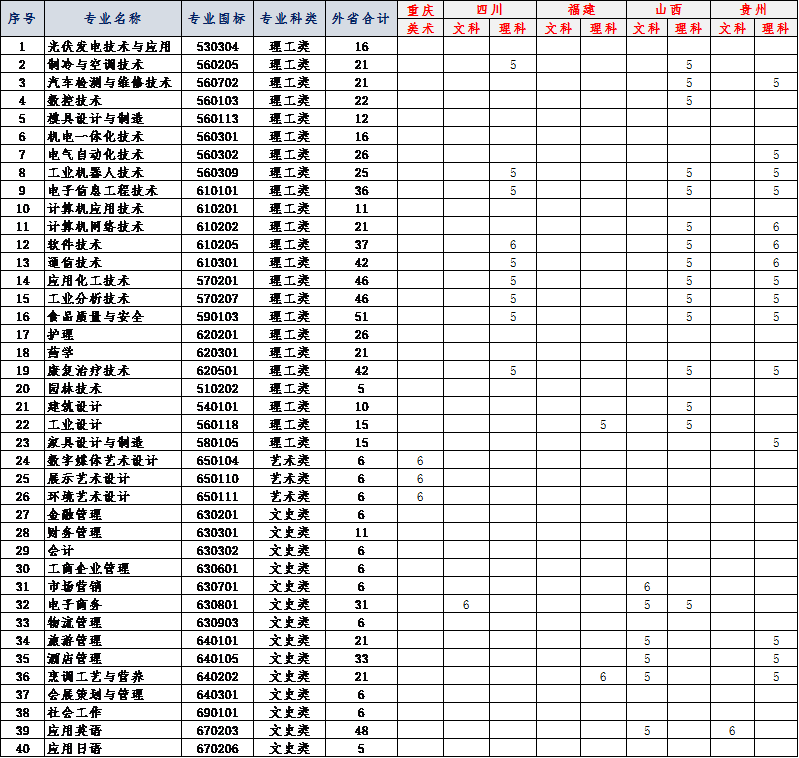Select total 48 in 应用英语 row
The width and height of the screenshot is (799, 758).
[361, 730]
